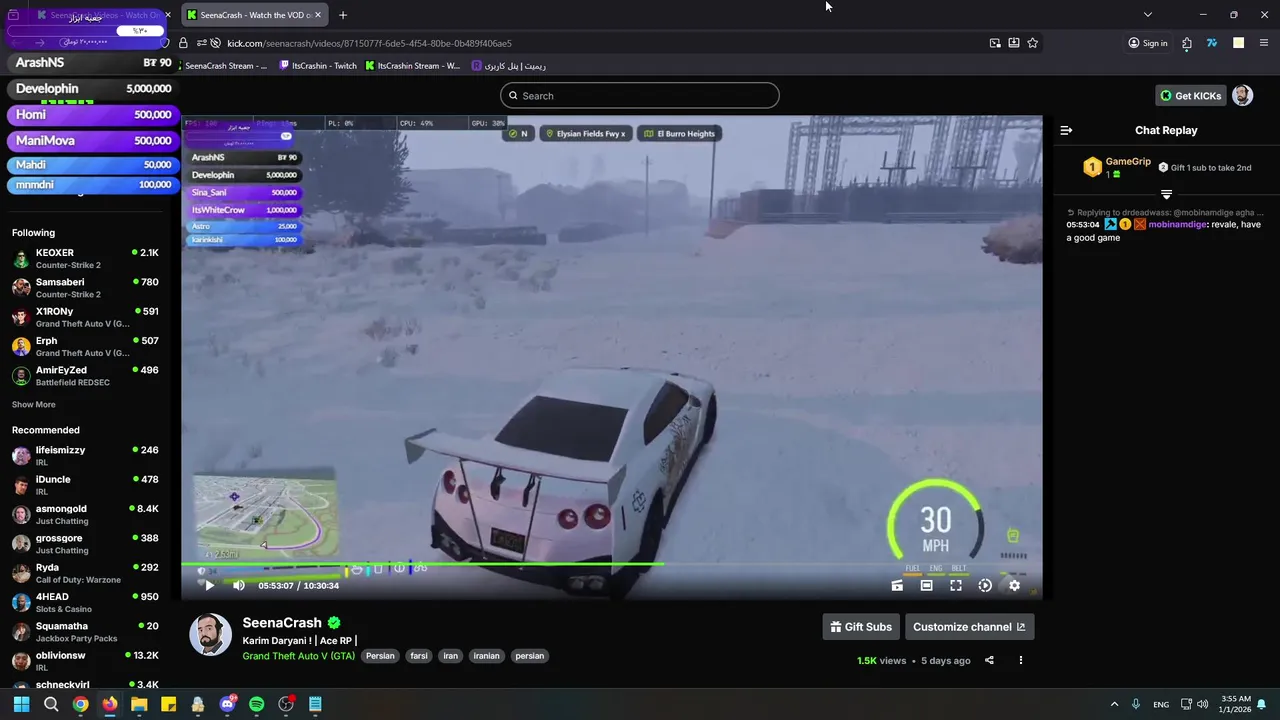Mute the video player volume

238,585
